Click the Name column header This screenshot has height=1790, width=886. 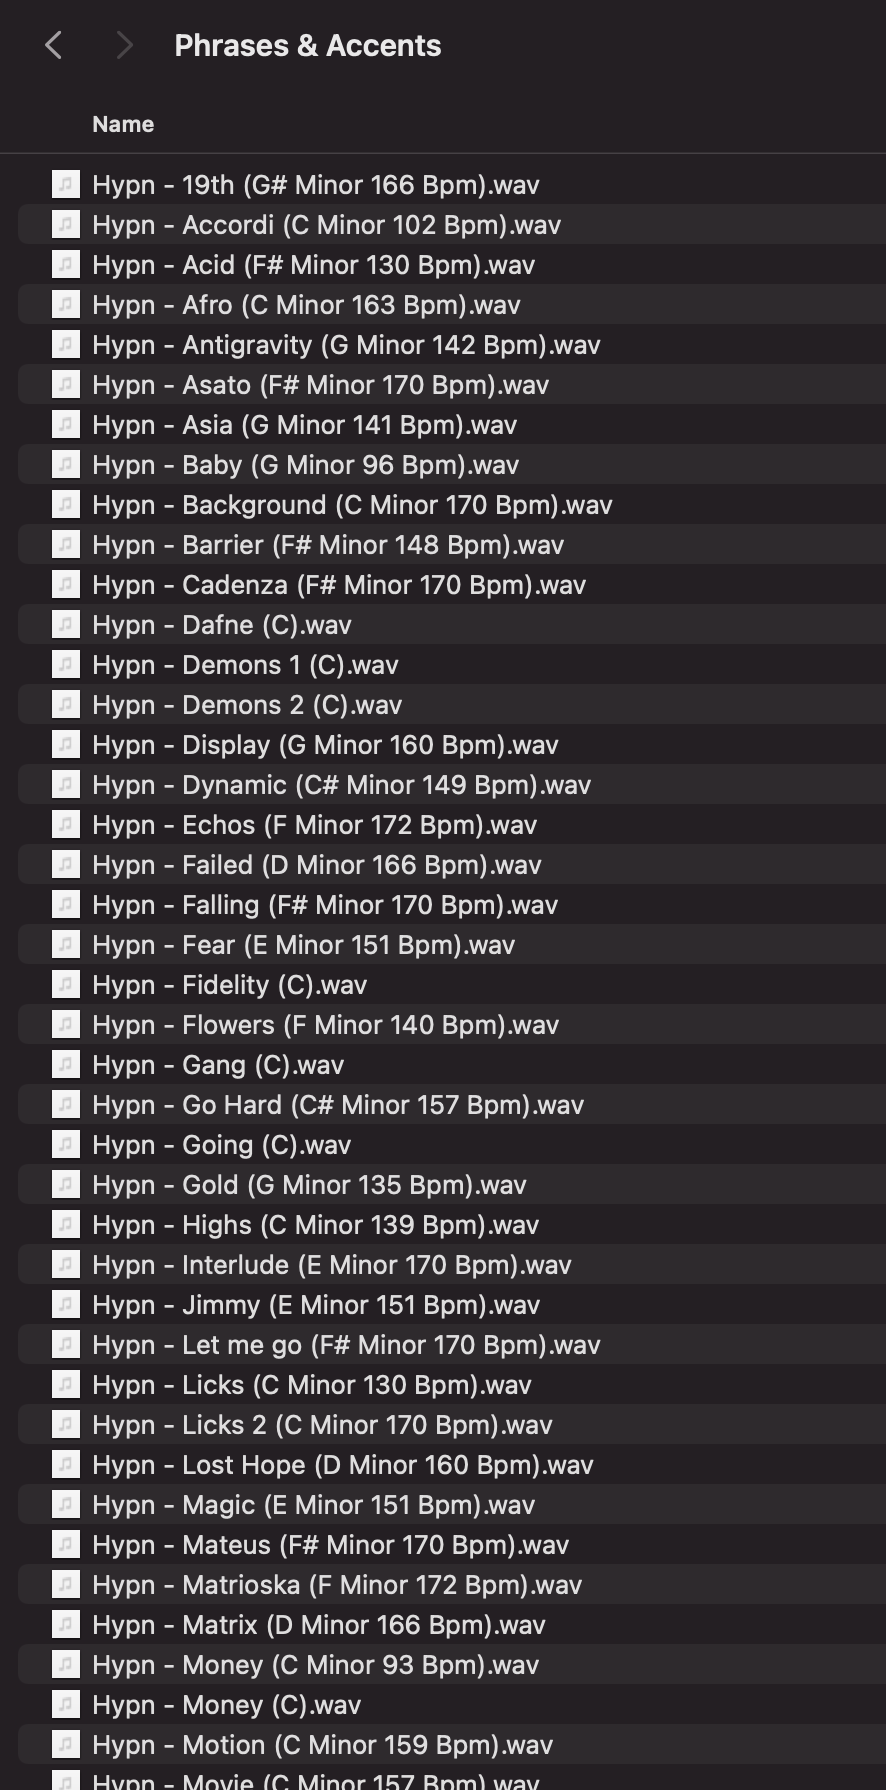coord(123,124)
